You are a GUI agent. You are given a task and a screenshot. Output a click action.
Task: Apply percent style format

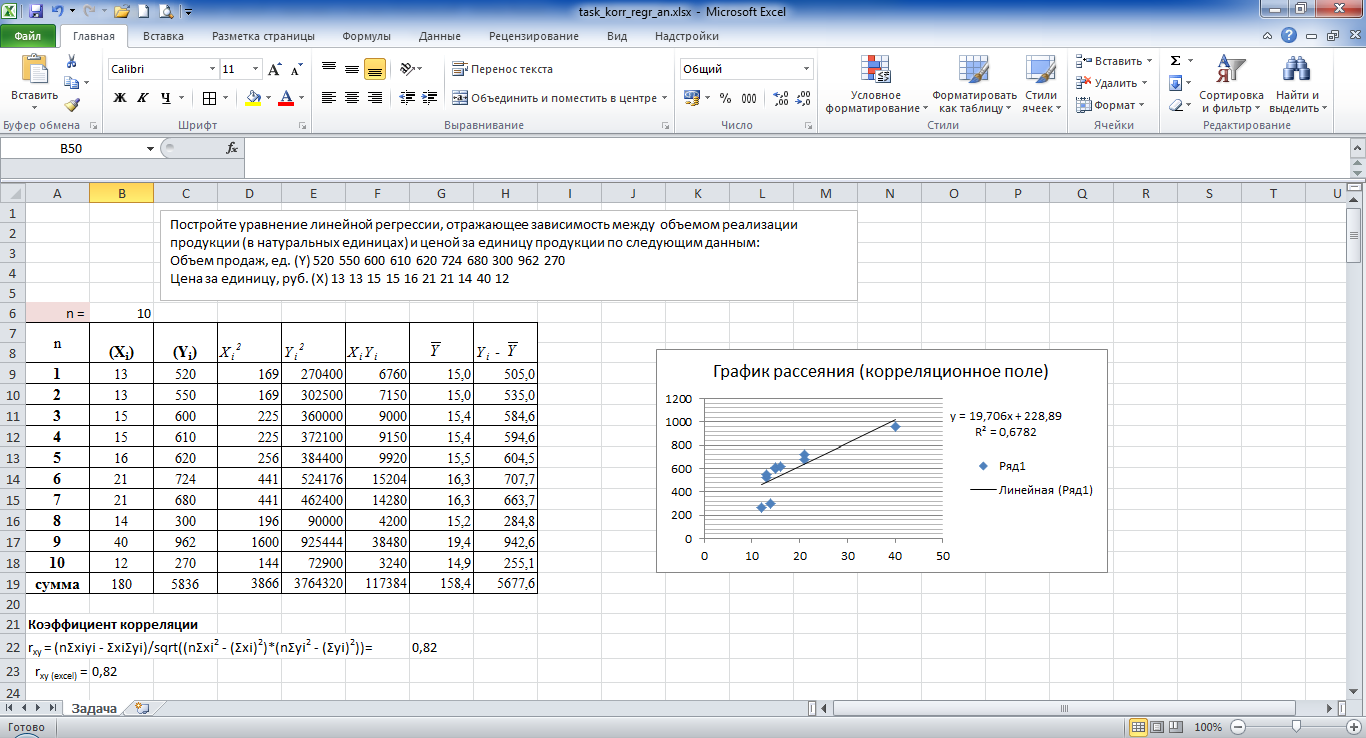point(726,98)
